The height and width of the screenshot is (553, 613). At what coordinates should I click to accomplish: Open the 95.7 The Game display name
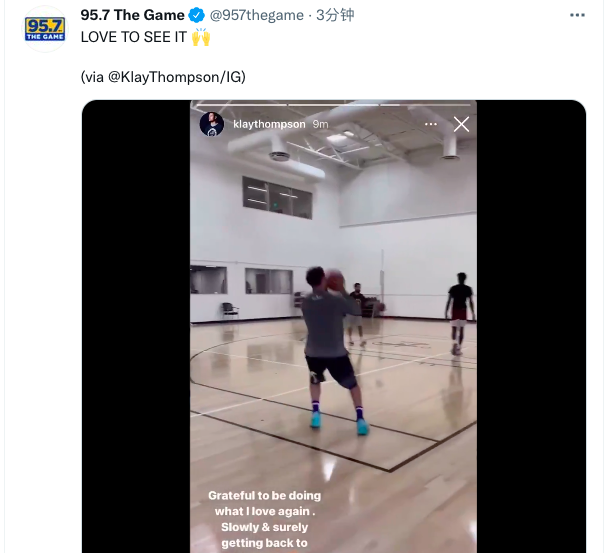pos(133,15)
